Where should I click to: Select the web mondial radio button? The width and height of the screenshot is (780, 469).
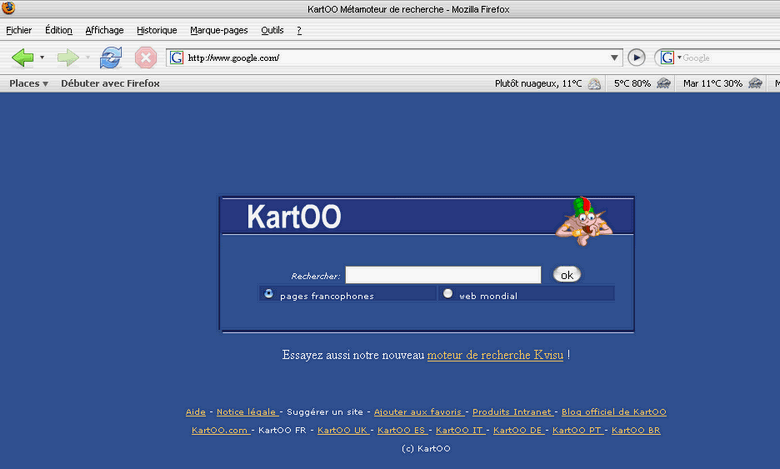point(448,293)
